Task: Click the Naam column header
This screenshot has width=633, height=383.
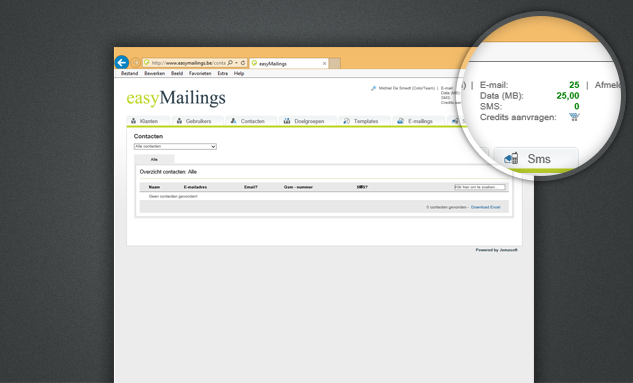Action: click(x=154, y=187)
